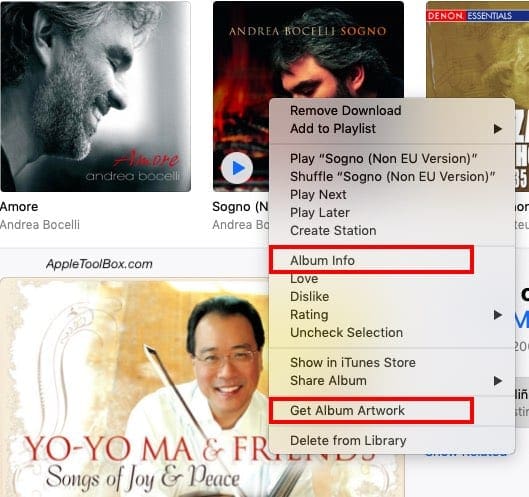Select Play Next menu entry
Viewport: 529px width, 497px height.
coord(318,195)
